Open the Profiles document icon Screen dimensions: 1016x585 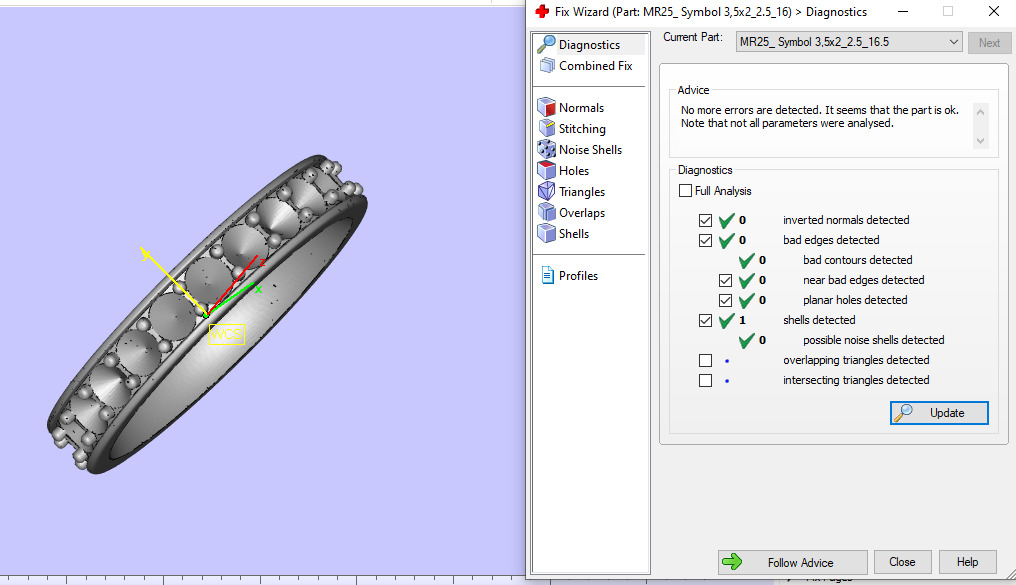tap(548, 275)
